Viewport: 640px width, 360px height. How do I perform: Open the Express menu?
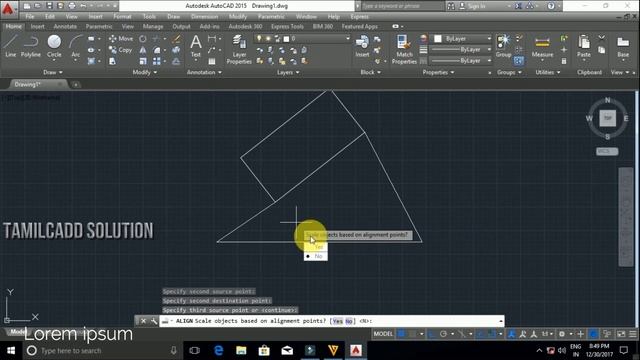(360, 17)
